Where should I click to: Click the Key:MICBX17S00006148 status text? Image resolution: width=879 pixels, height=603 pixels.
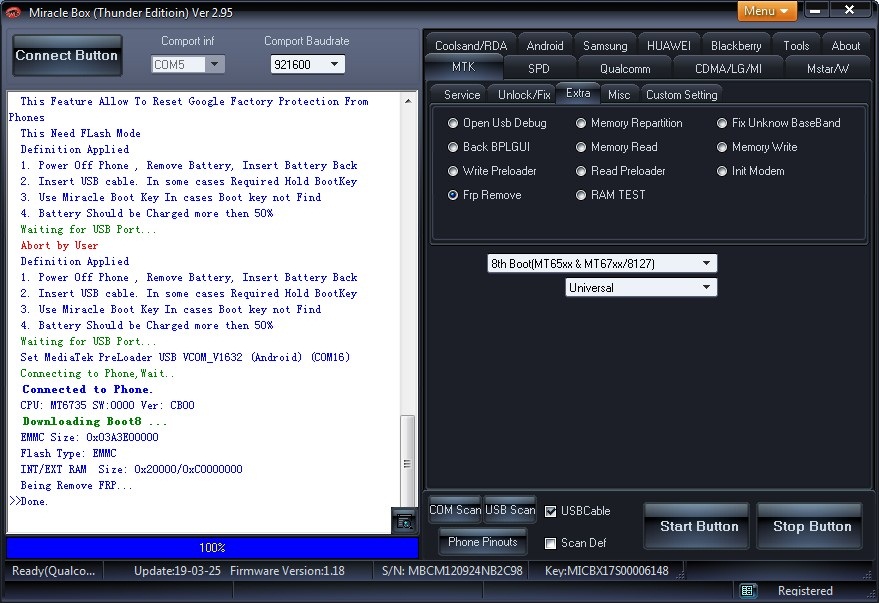click(607, 571)
